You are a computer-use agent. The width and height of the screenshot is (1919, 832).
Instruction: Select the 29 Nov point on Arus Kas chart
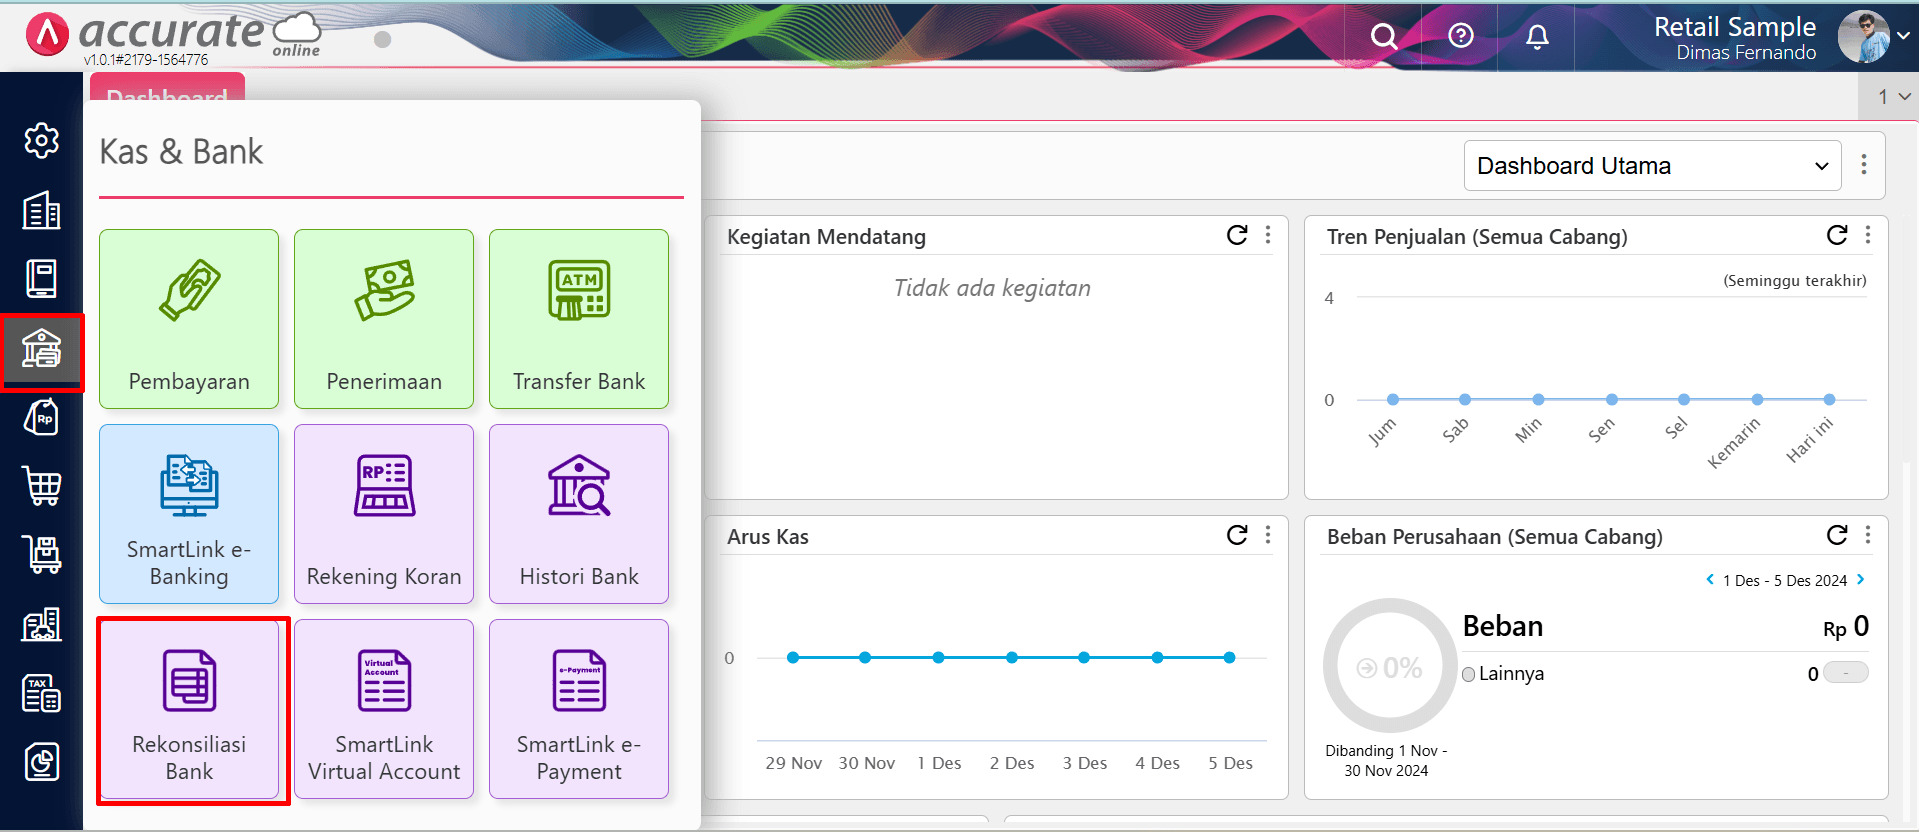[793, 657]
